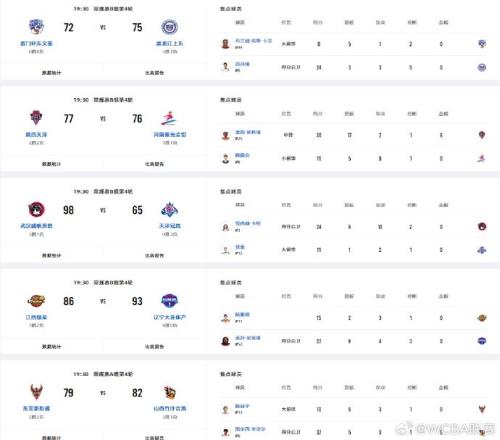Viewport: 500px width, 440px height.
Task: Click the team badge on the first player row
Action: (x=482, y=44)
